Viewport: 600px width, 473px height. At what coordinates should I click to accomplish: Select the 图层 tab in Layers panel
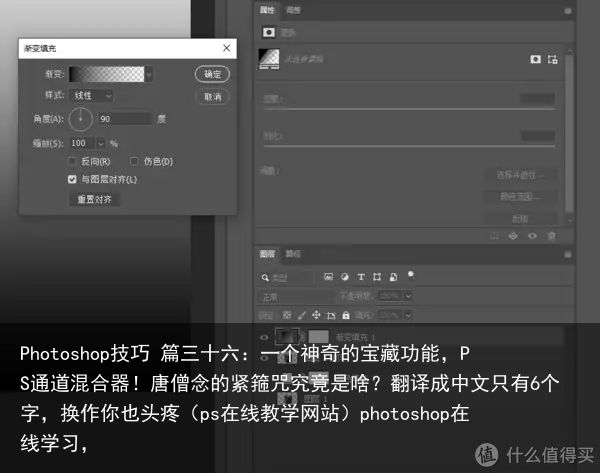(267, 254)
